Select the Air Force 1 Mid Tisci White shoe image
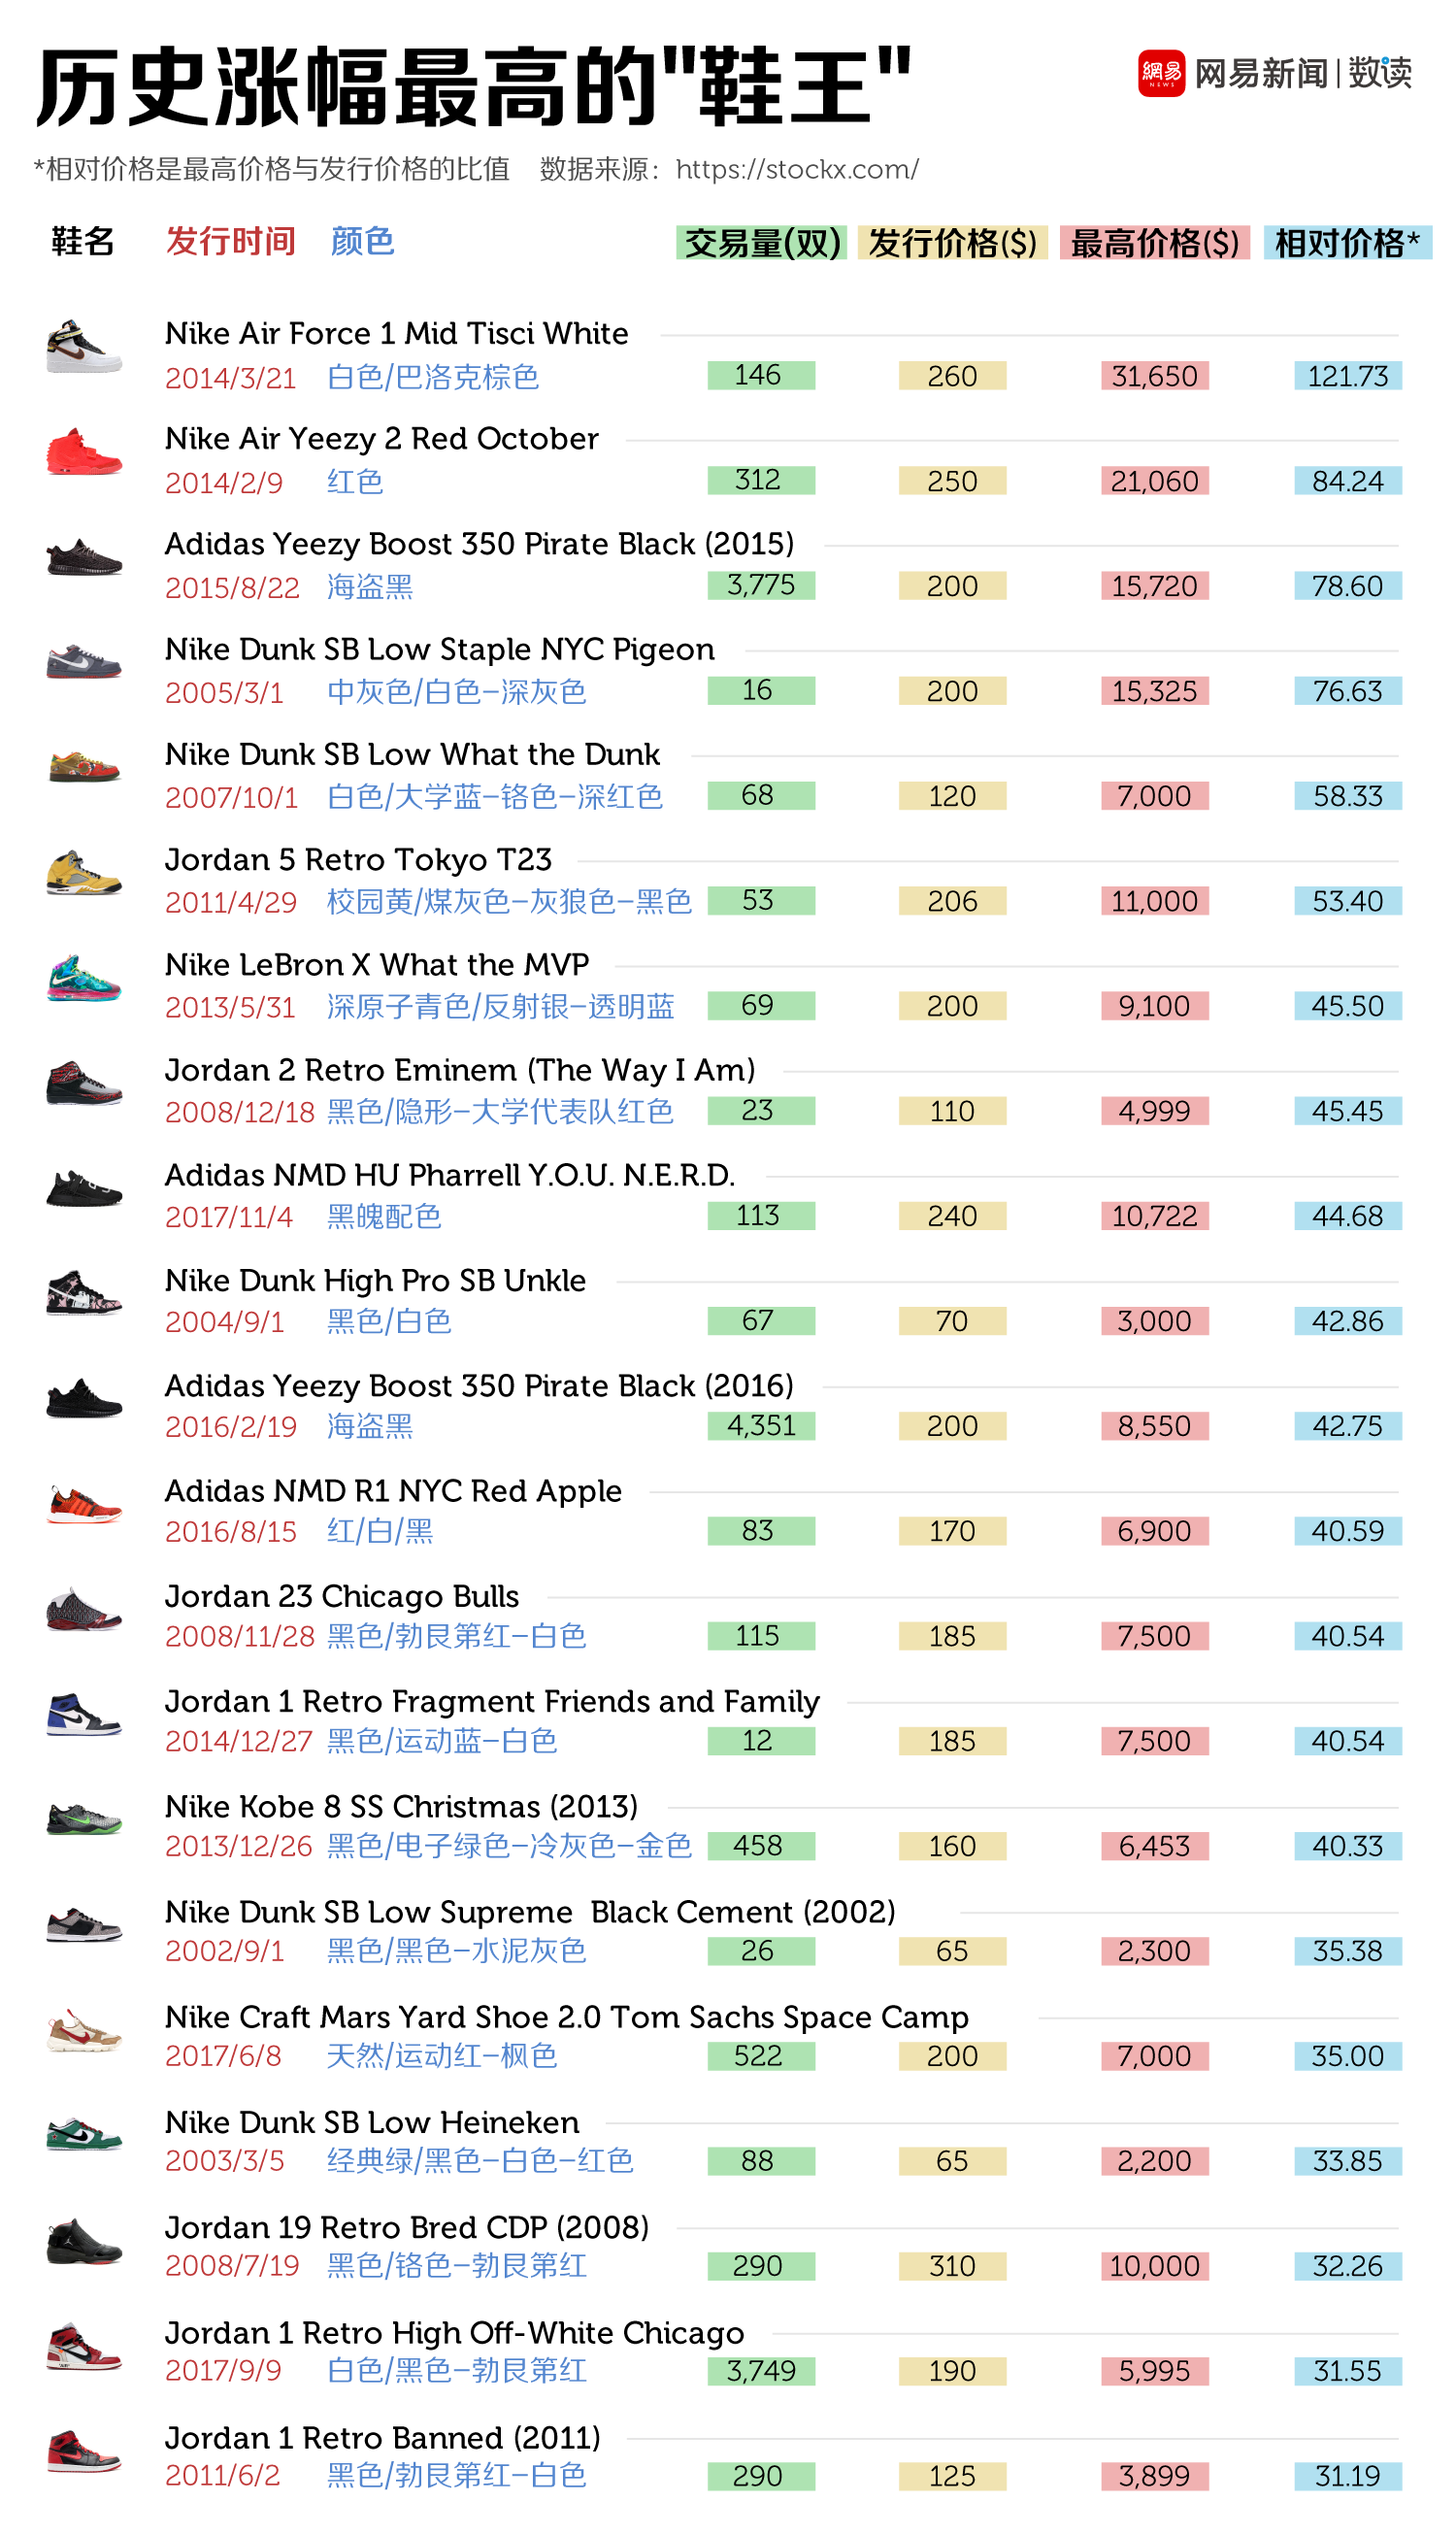1456x2535 pixels. coord(84,347)
